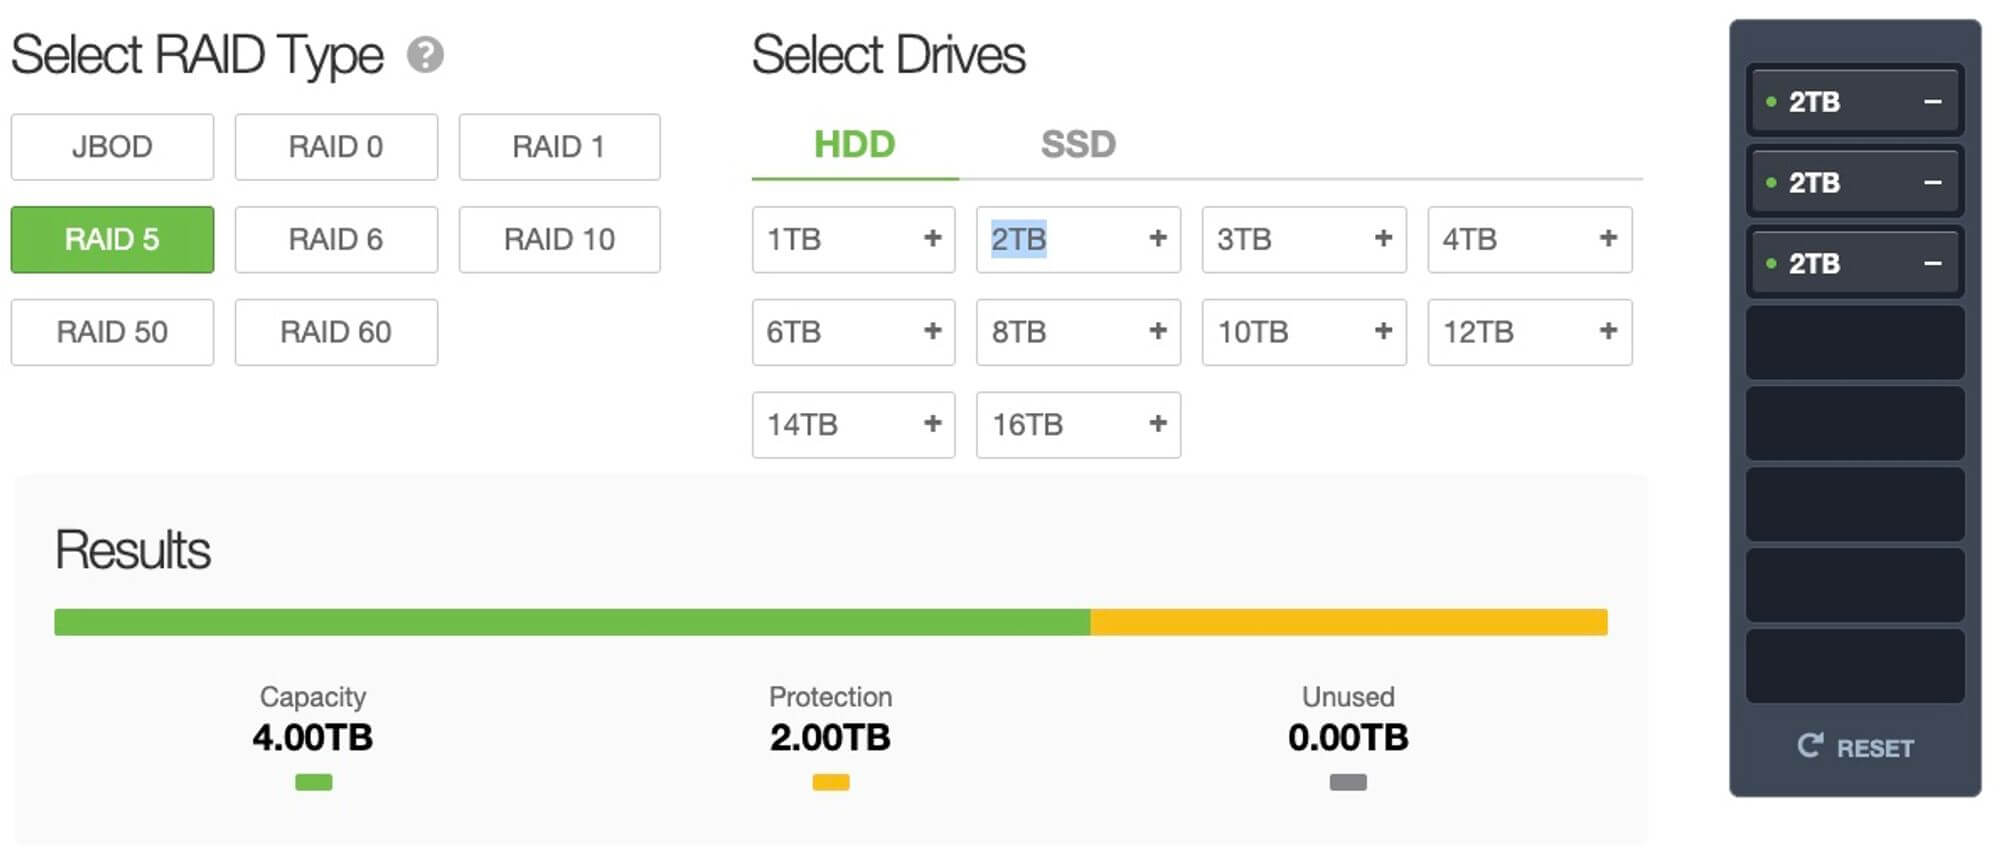Click the Select Drives heading
The image size is (2000, 859).
point(888,55)
